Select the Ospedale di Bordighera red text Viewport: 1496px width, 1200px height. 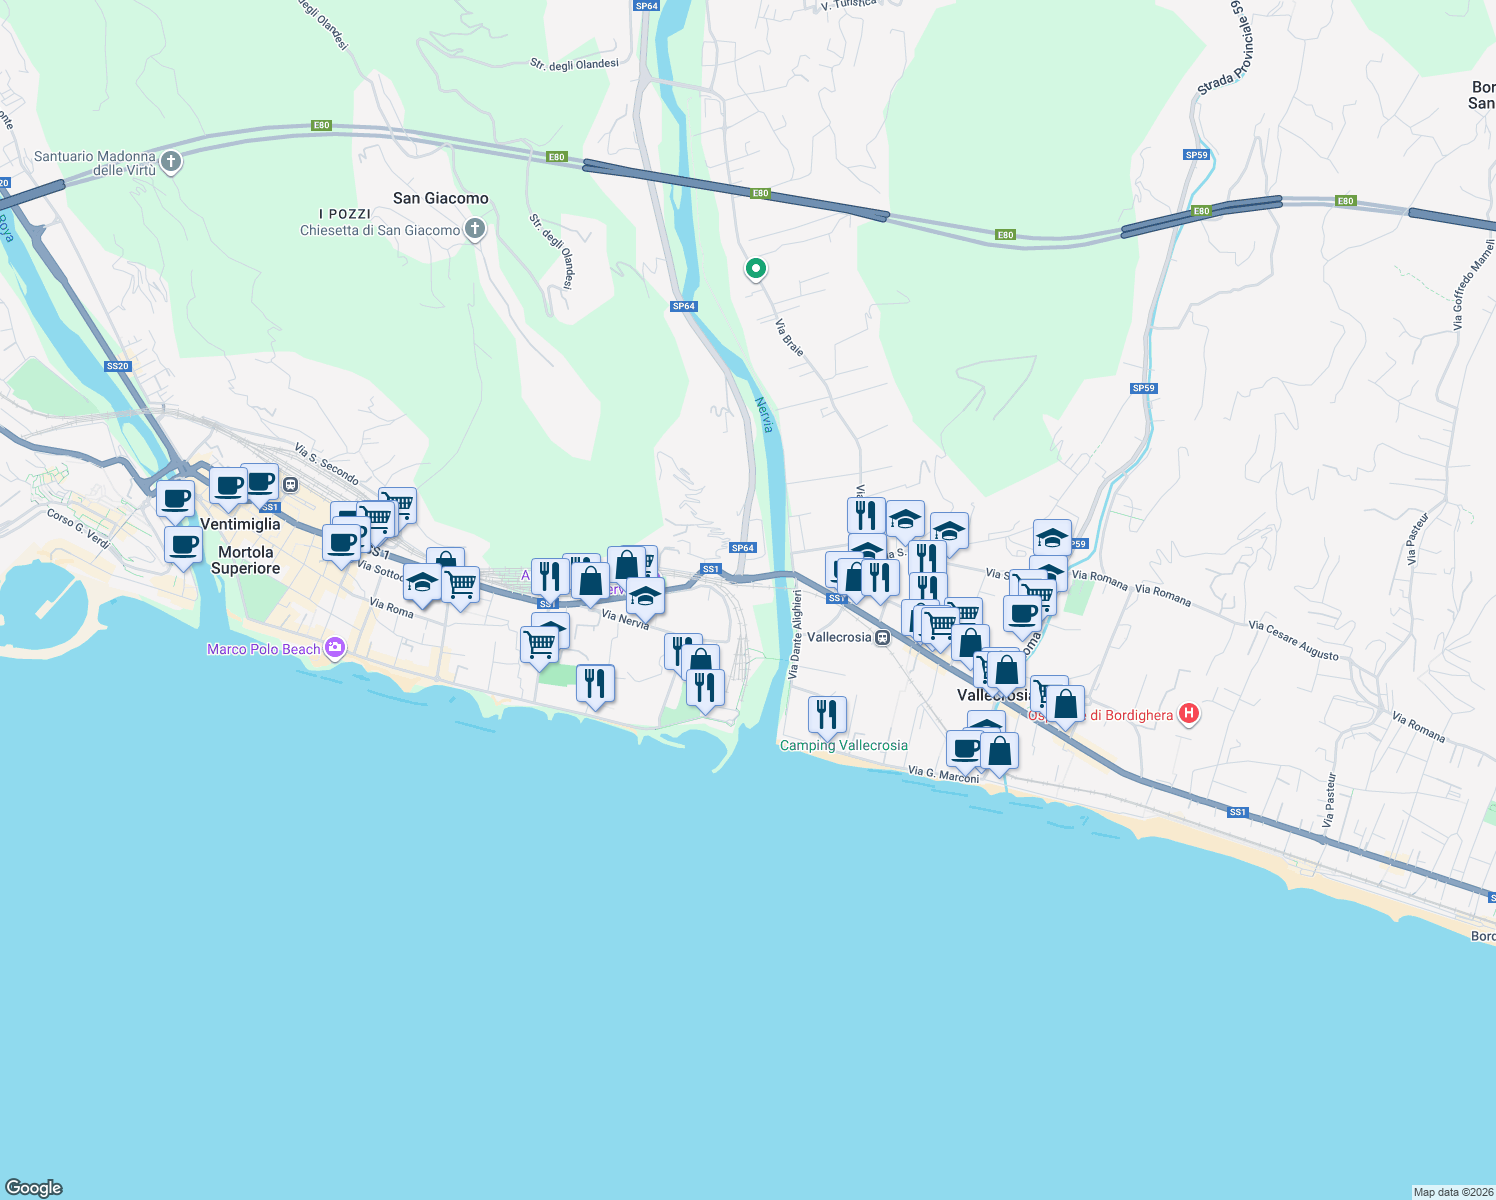pos(1100,715)
